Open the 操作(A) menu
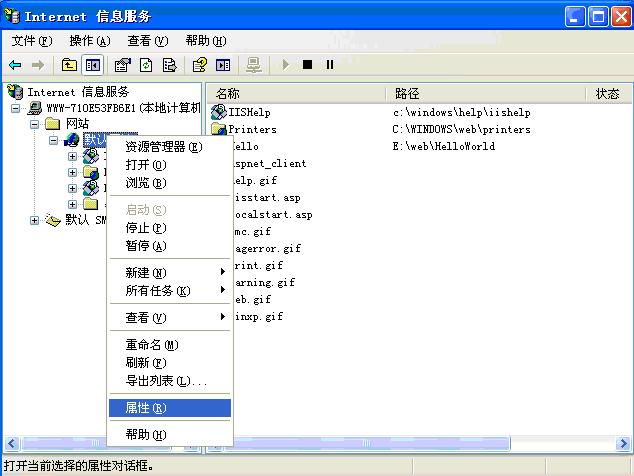This screenshot has height=476, width=634. (90, 41)
